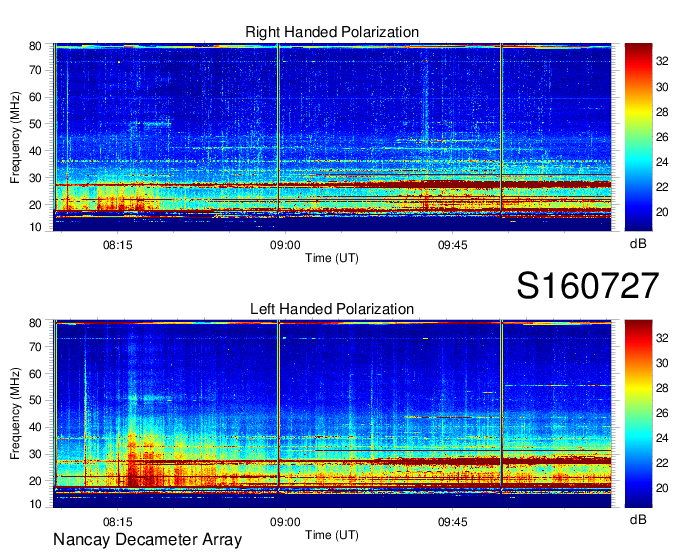Click the dB unit label under top colorbar
Viewport: 680px width, 552px height.
coord(638,244)
